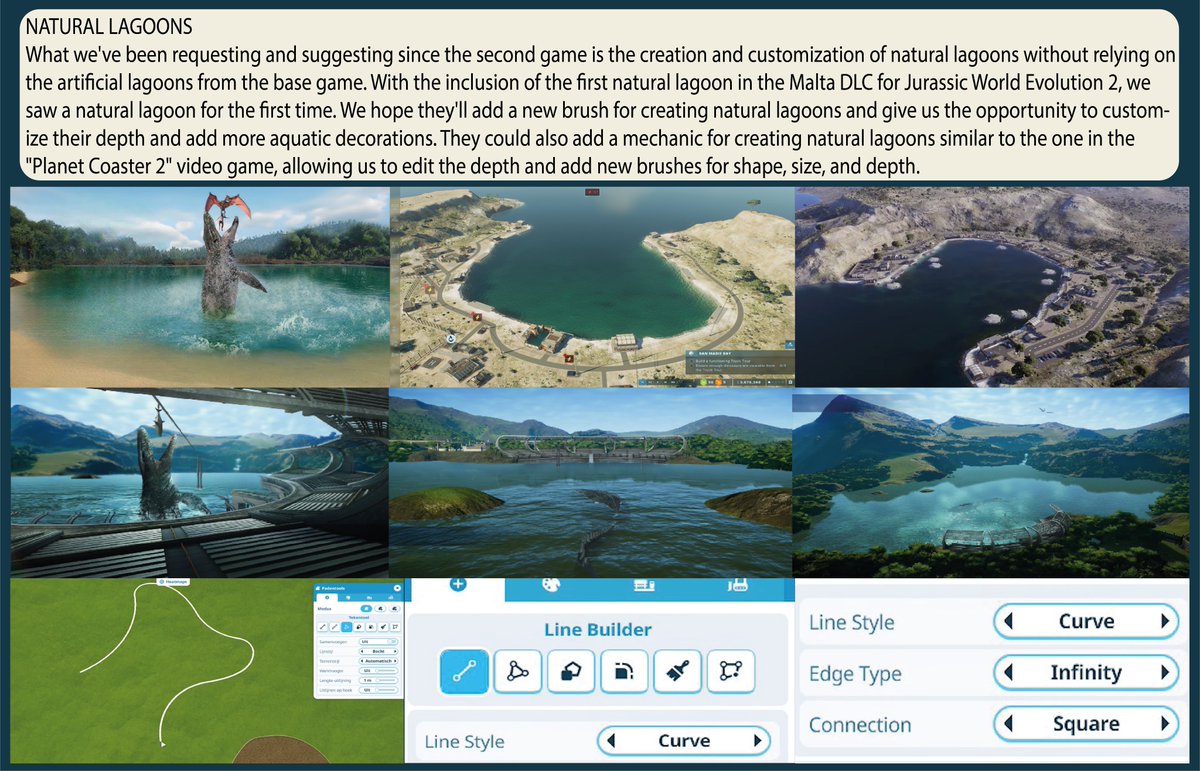The height and width of the screenshot is (771, 1200).
Task: Select the first tool icon in the Dutch panel's tool row
Action: [323, 627]
